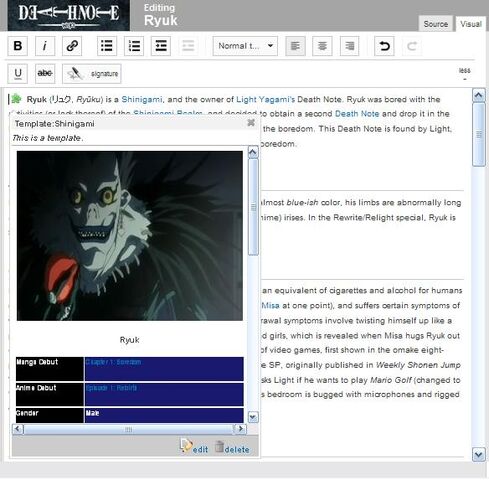This screenshot has width=489, height=480.
Task: Open the Light Yagami's link
Action: [x=265, y=99]
